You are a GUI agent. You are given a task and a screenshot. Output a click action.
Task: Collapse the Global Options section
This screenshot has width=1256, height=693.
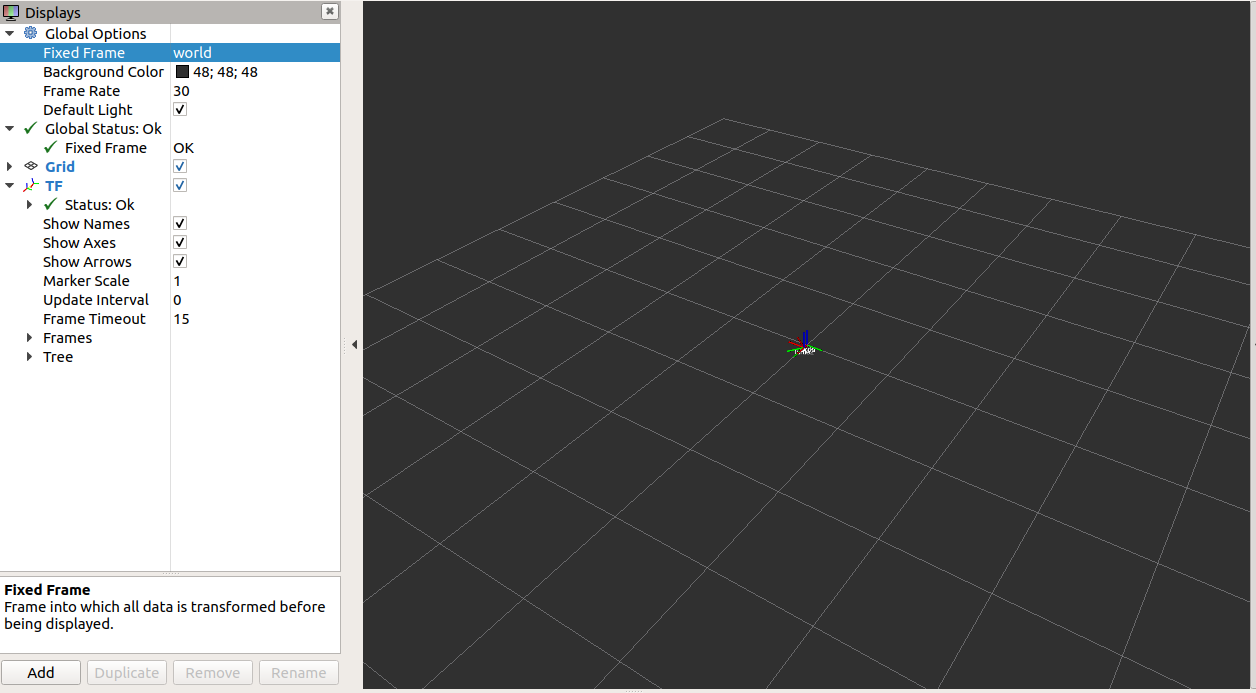pyautogui.click(x=10, y=33)
